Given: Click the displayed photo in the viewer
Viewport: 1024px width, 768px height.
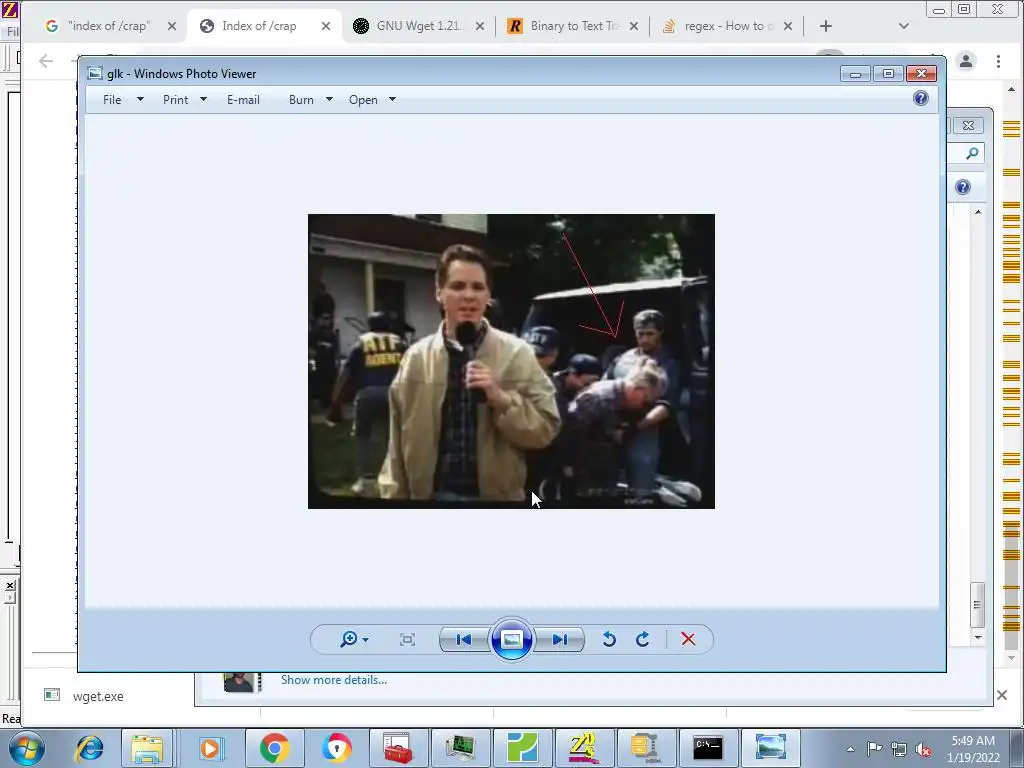Looking at the screenshot, I should (511, 361).
